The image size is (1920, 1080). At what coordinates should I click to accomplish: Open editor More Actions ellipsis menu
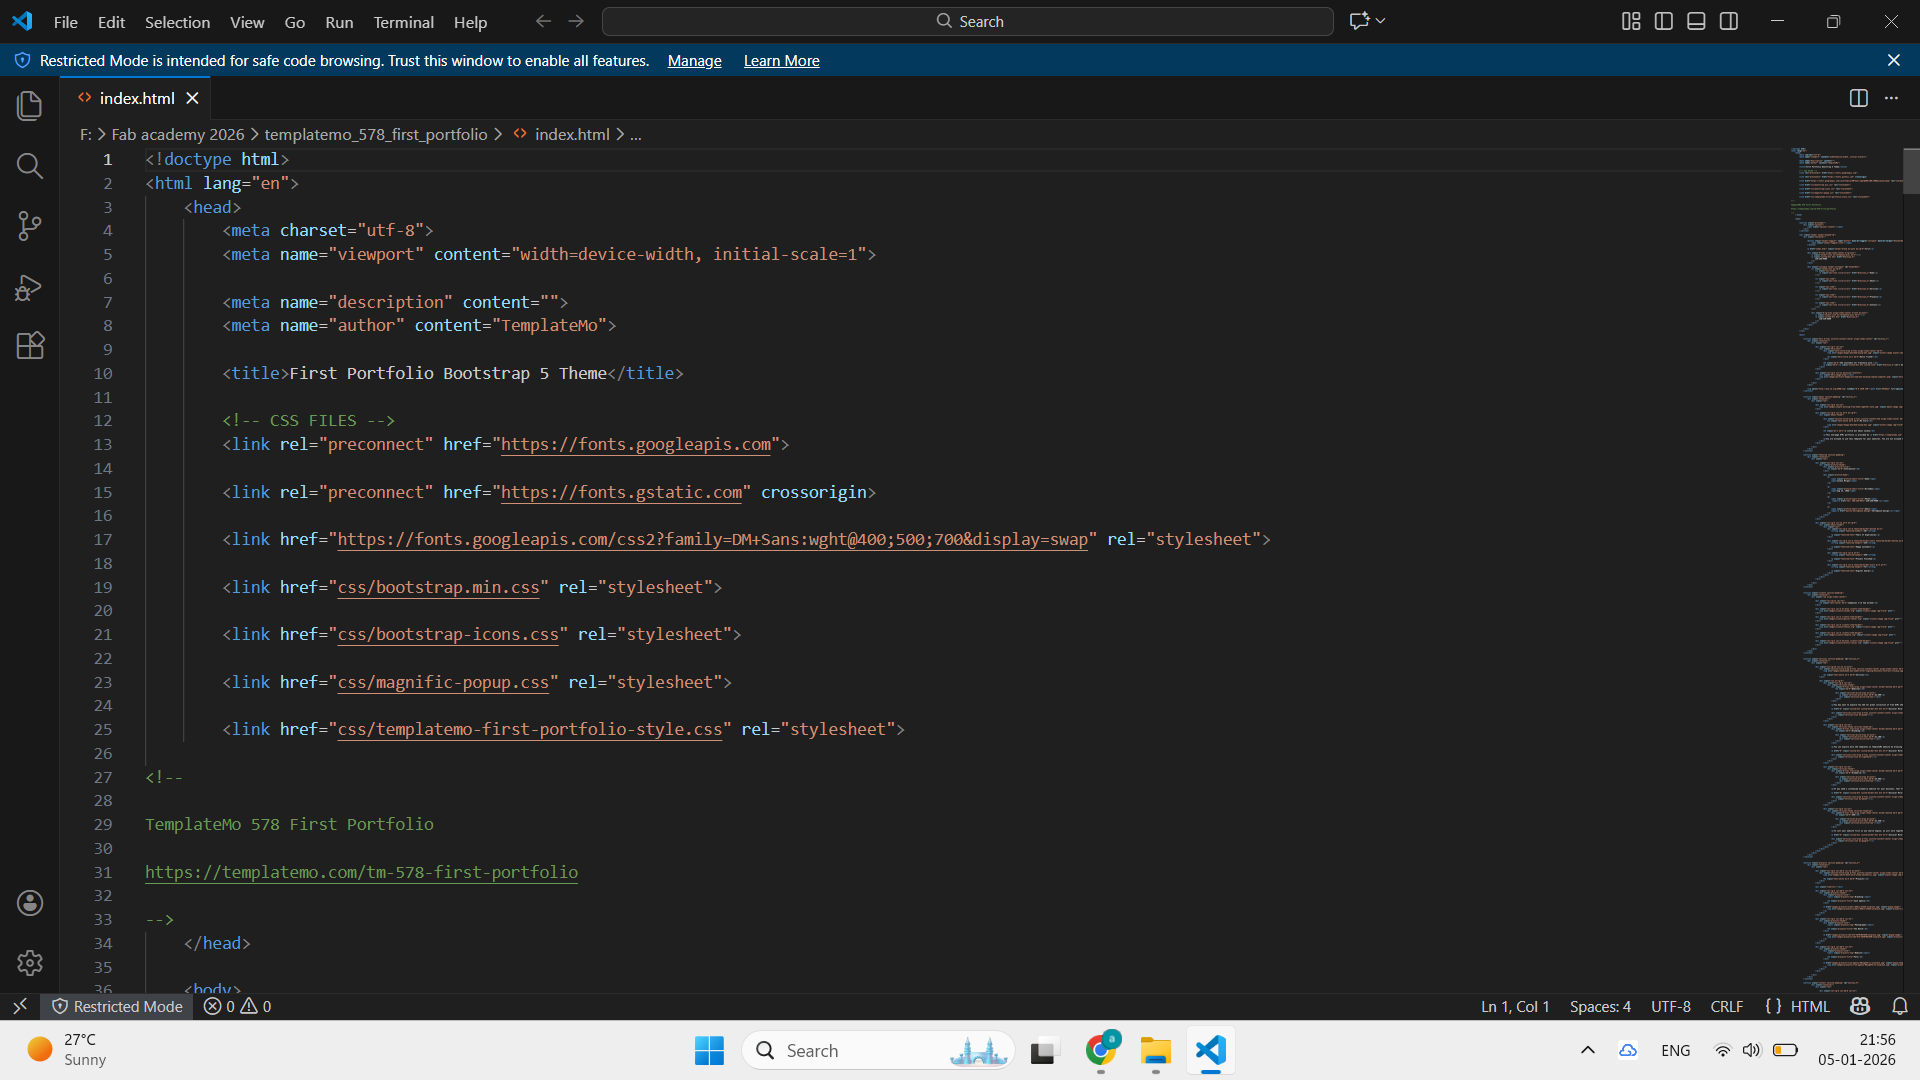click(1891, 98)
